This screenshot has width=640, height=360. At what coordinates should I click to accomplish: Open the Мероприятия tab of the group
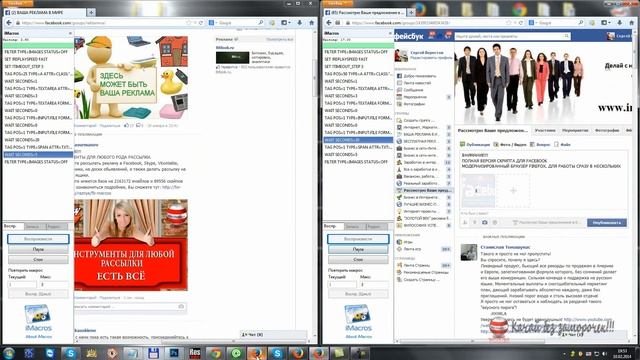point(575,130)
